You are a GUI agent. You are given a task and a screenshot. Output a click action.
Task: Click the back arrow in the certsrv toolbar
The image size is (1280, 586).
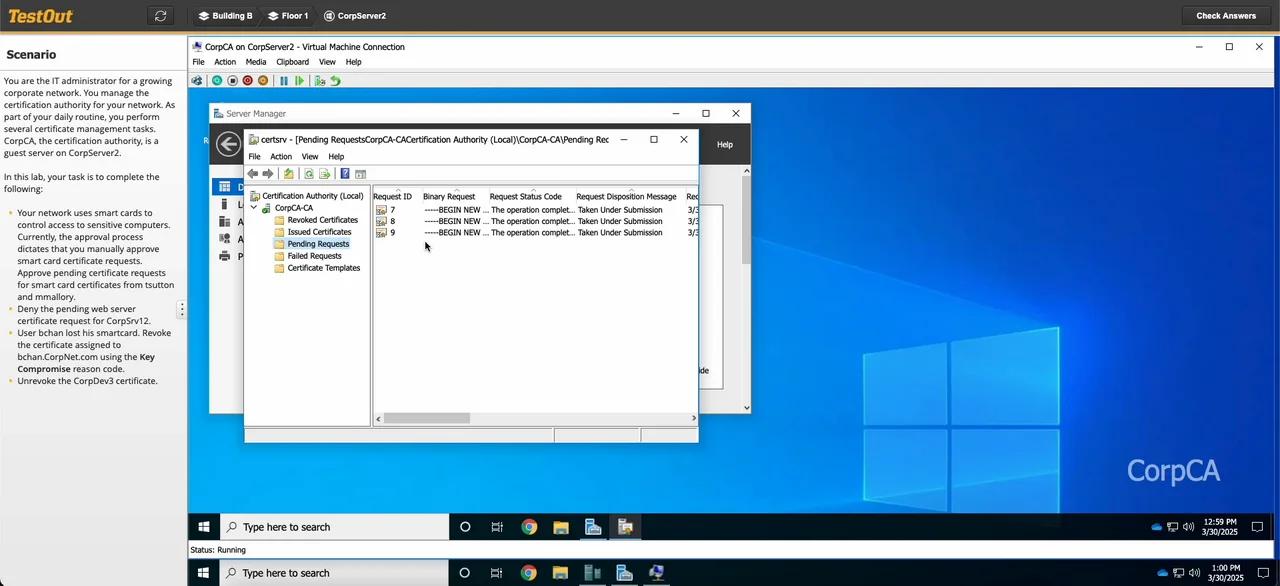point(252,173)
